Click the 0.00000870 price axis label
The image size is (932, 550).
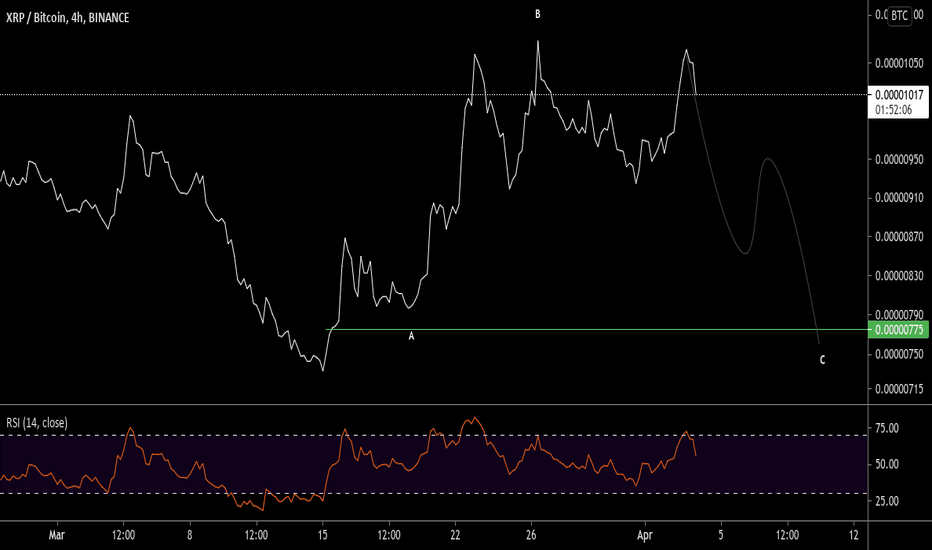click(899, 237)
